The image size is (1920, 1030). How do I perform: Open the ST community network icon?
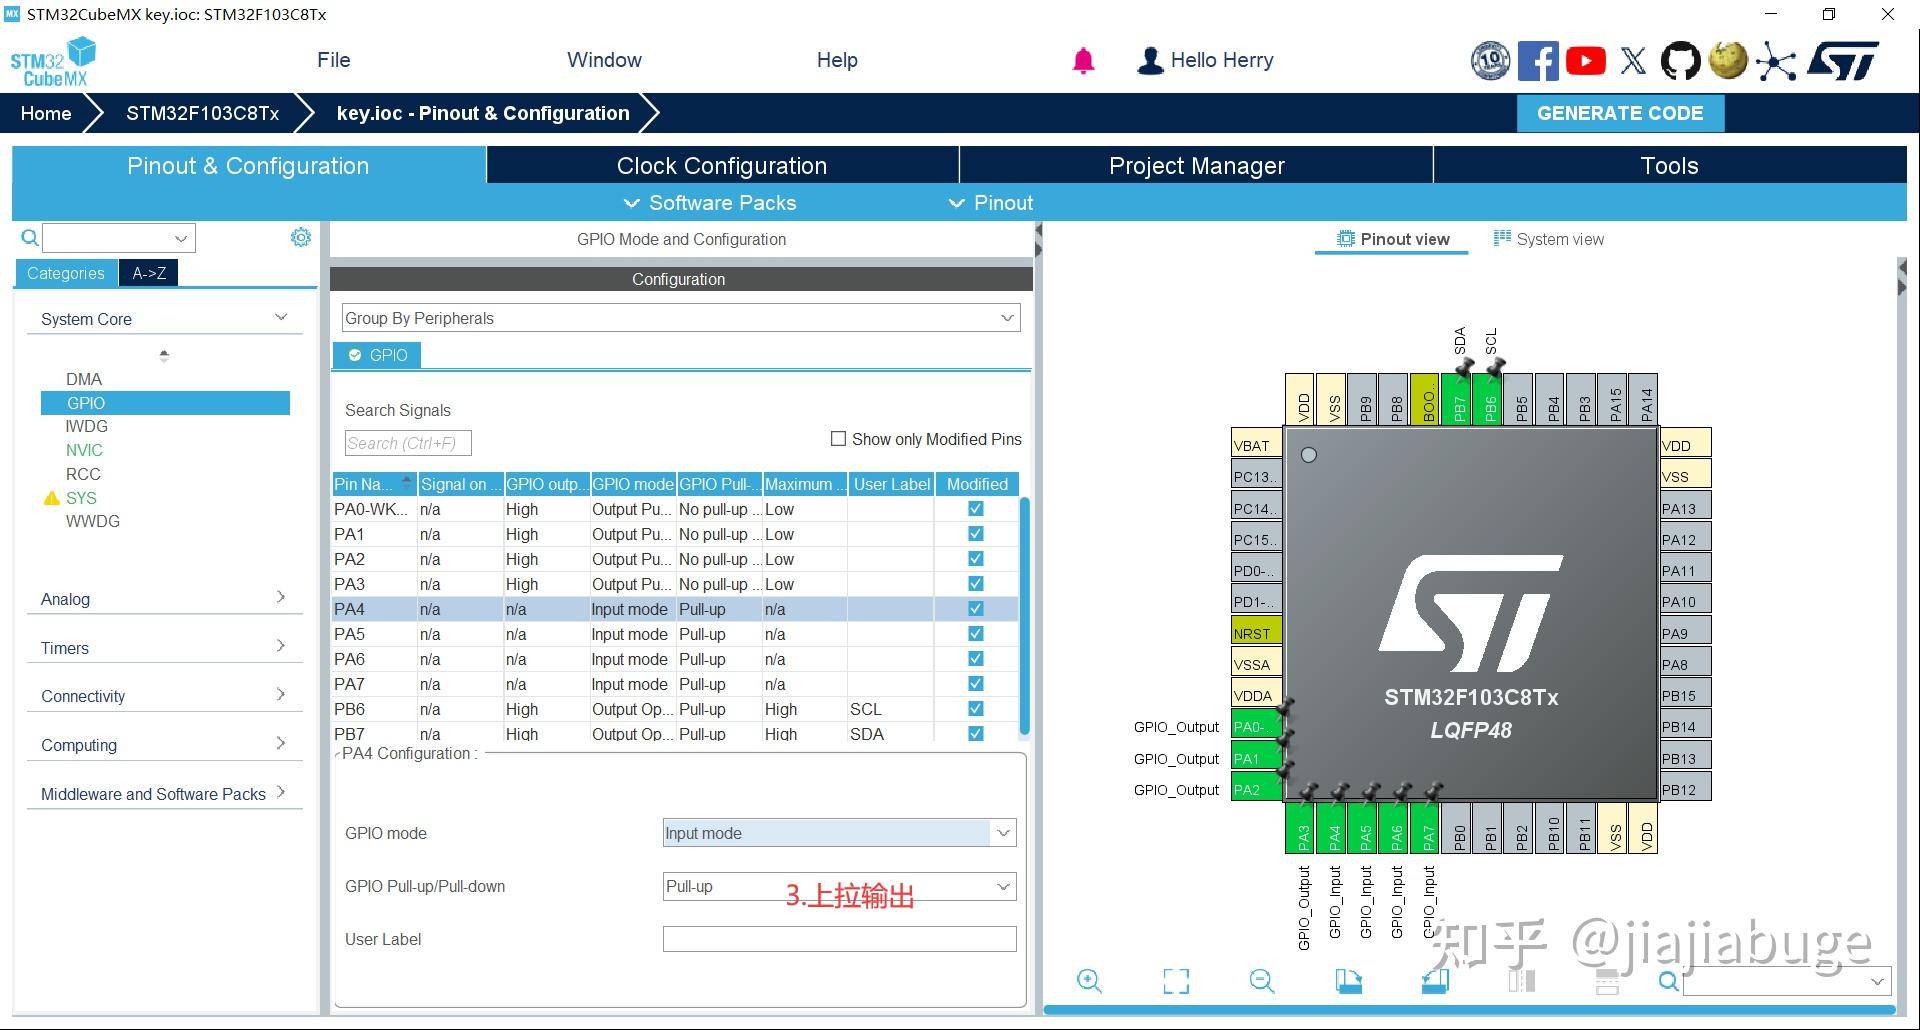click(1775, 61)
